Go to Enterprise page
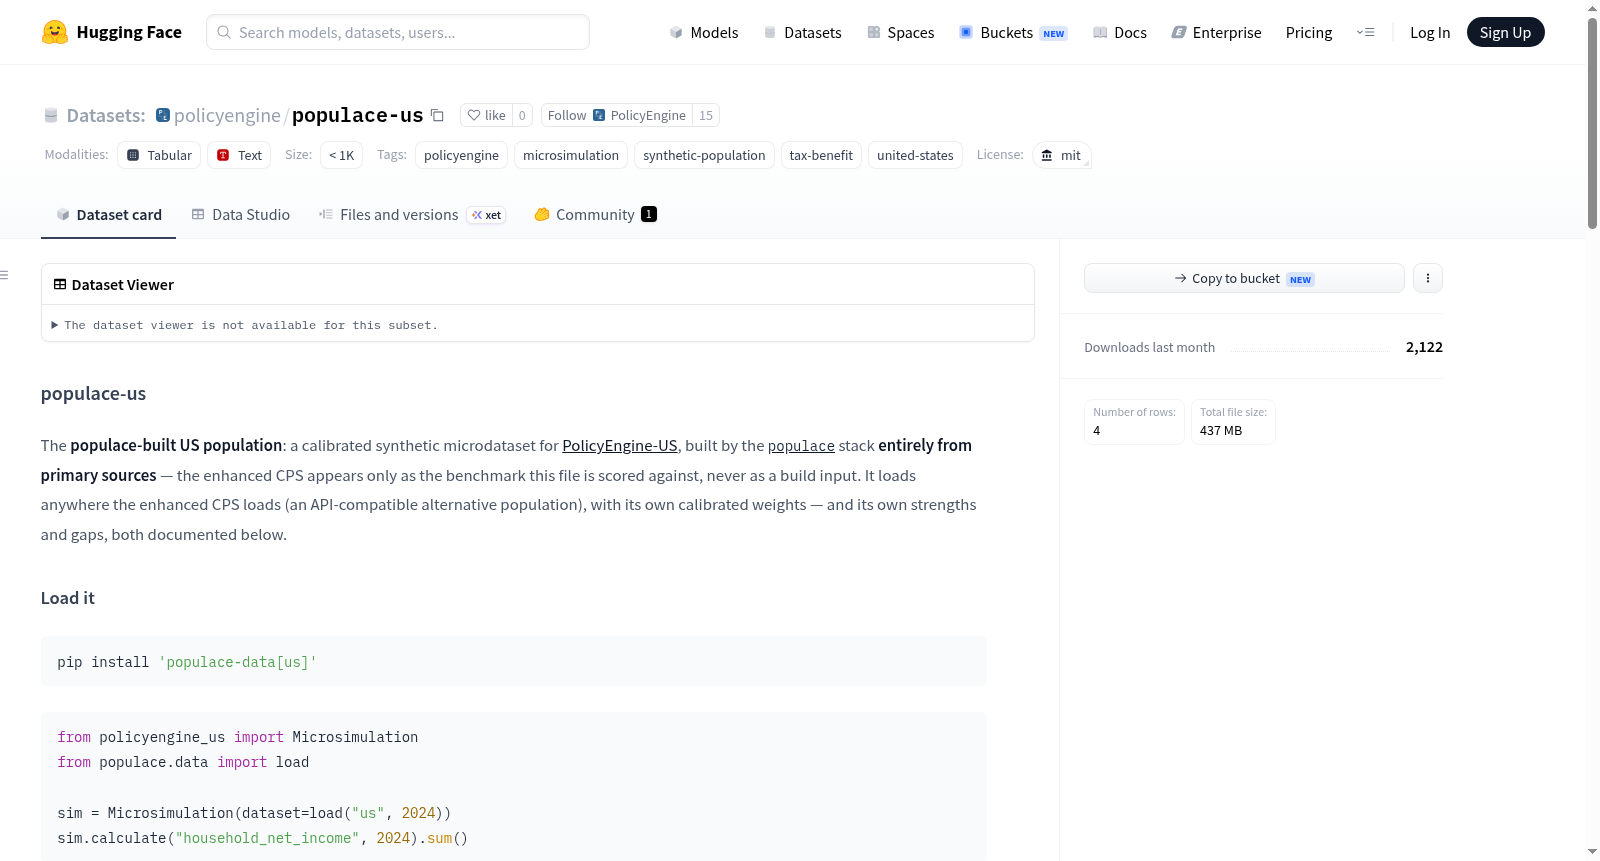Image resolution: width=1600 pixels, height=861 pixels. coord(1216,32)
